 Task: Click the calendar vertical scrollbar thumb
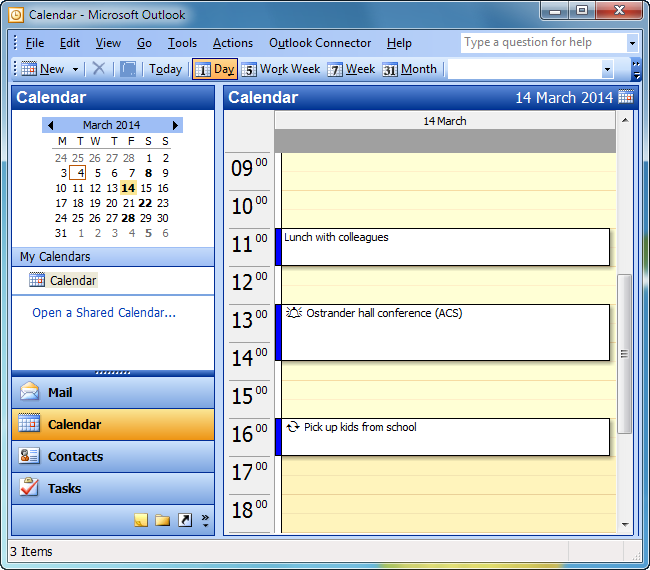(x=624, y=354)
